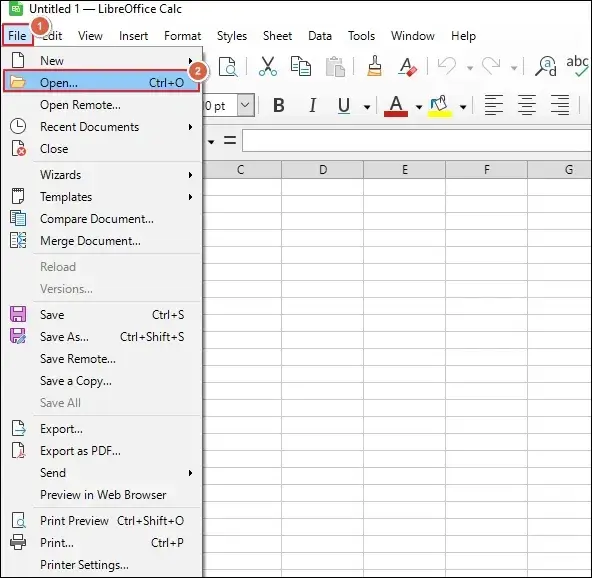Click the Clone Formatting paintbrush icon
This screenshot has height=578, width=592.
[x=374, y=66]
